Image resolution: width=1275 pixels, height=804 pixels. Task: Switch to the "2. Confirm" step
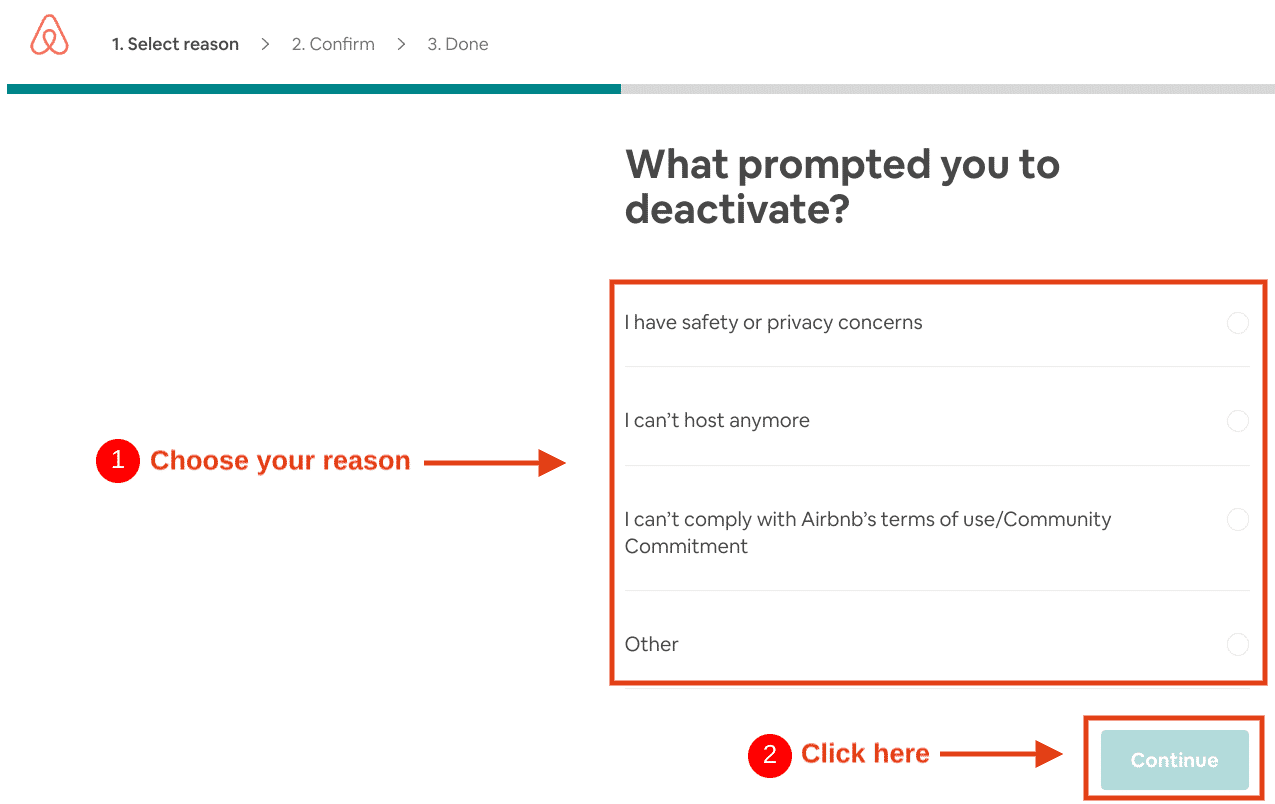point(333,44)
